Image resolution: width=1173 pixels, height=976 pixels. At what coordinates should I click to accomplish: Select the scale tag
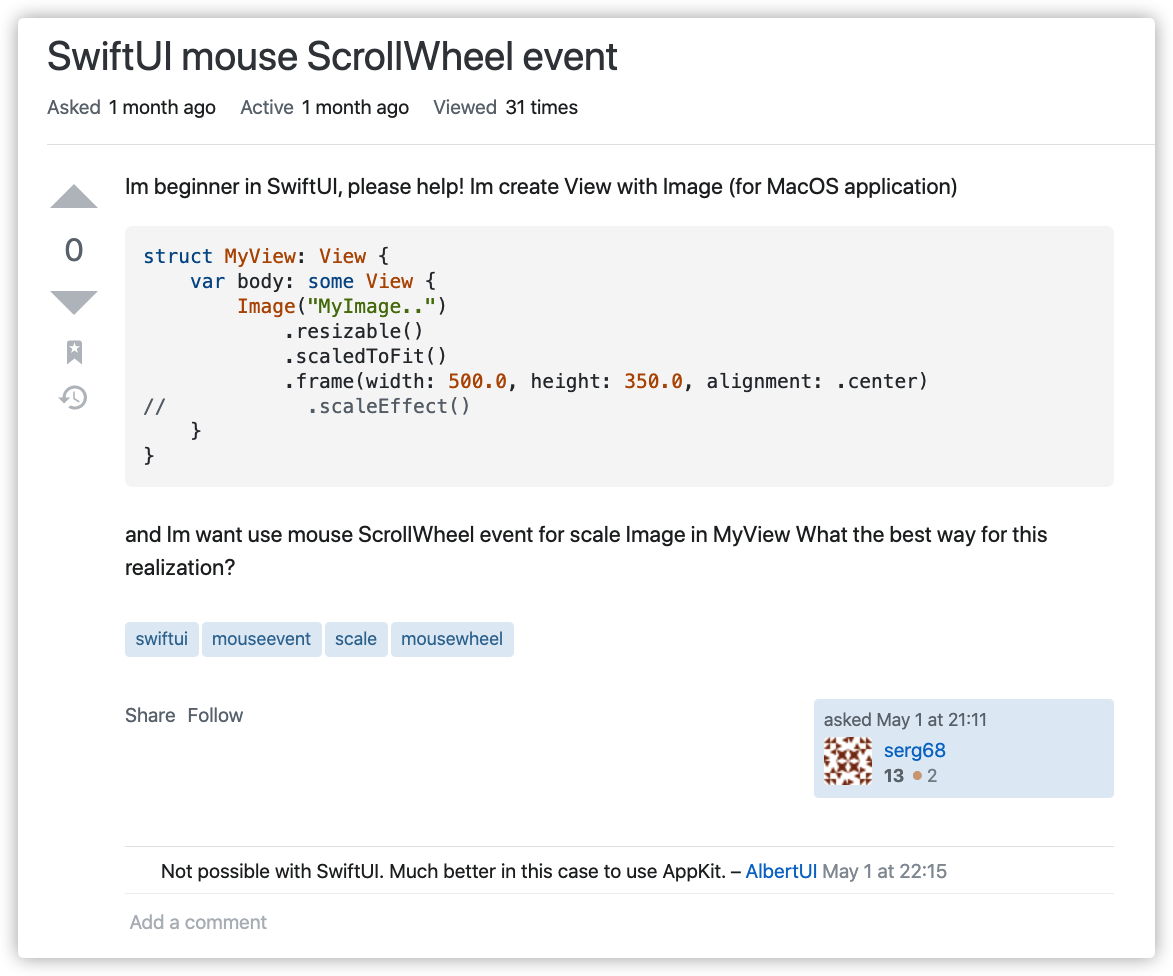click(356, 639)
